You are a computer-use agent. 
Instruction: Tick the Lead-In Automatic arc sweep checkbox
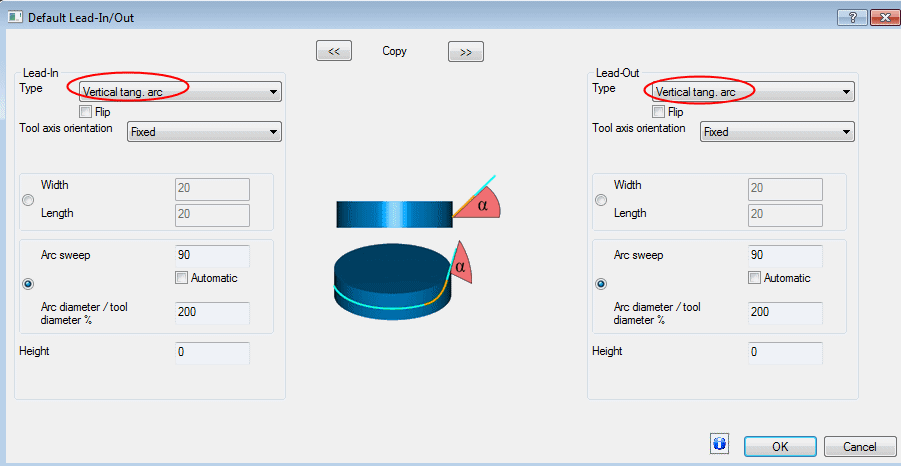(182, 278)
